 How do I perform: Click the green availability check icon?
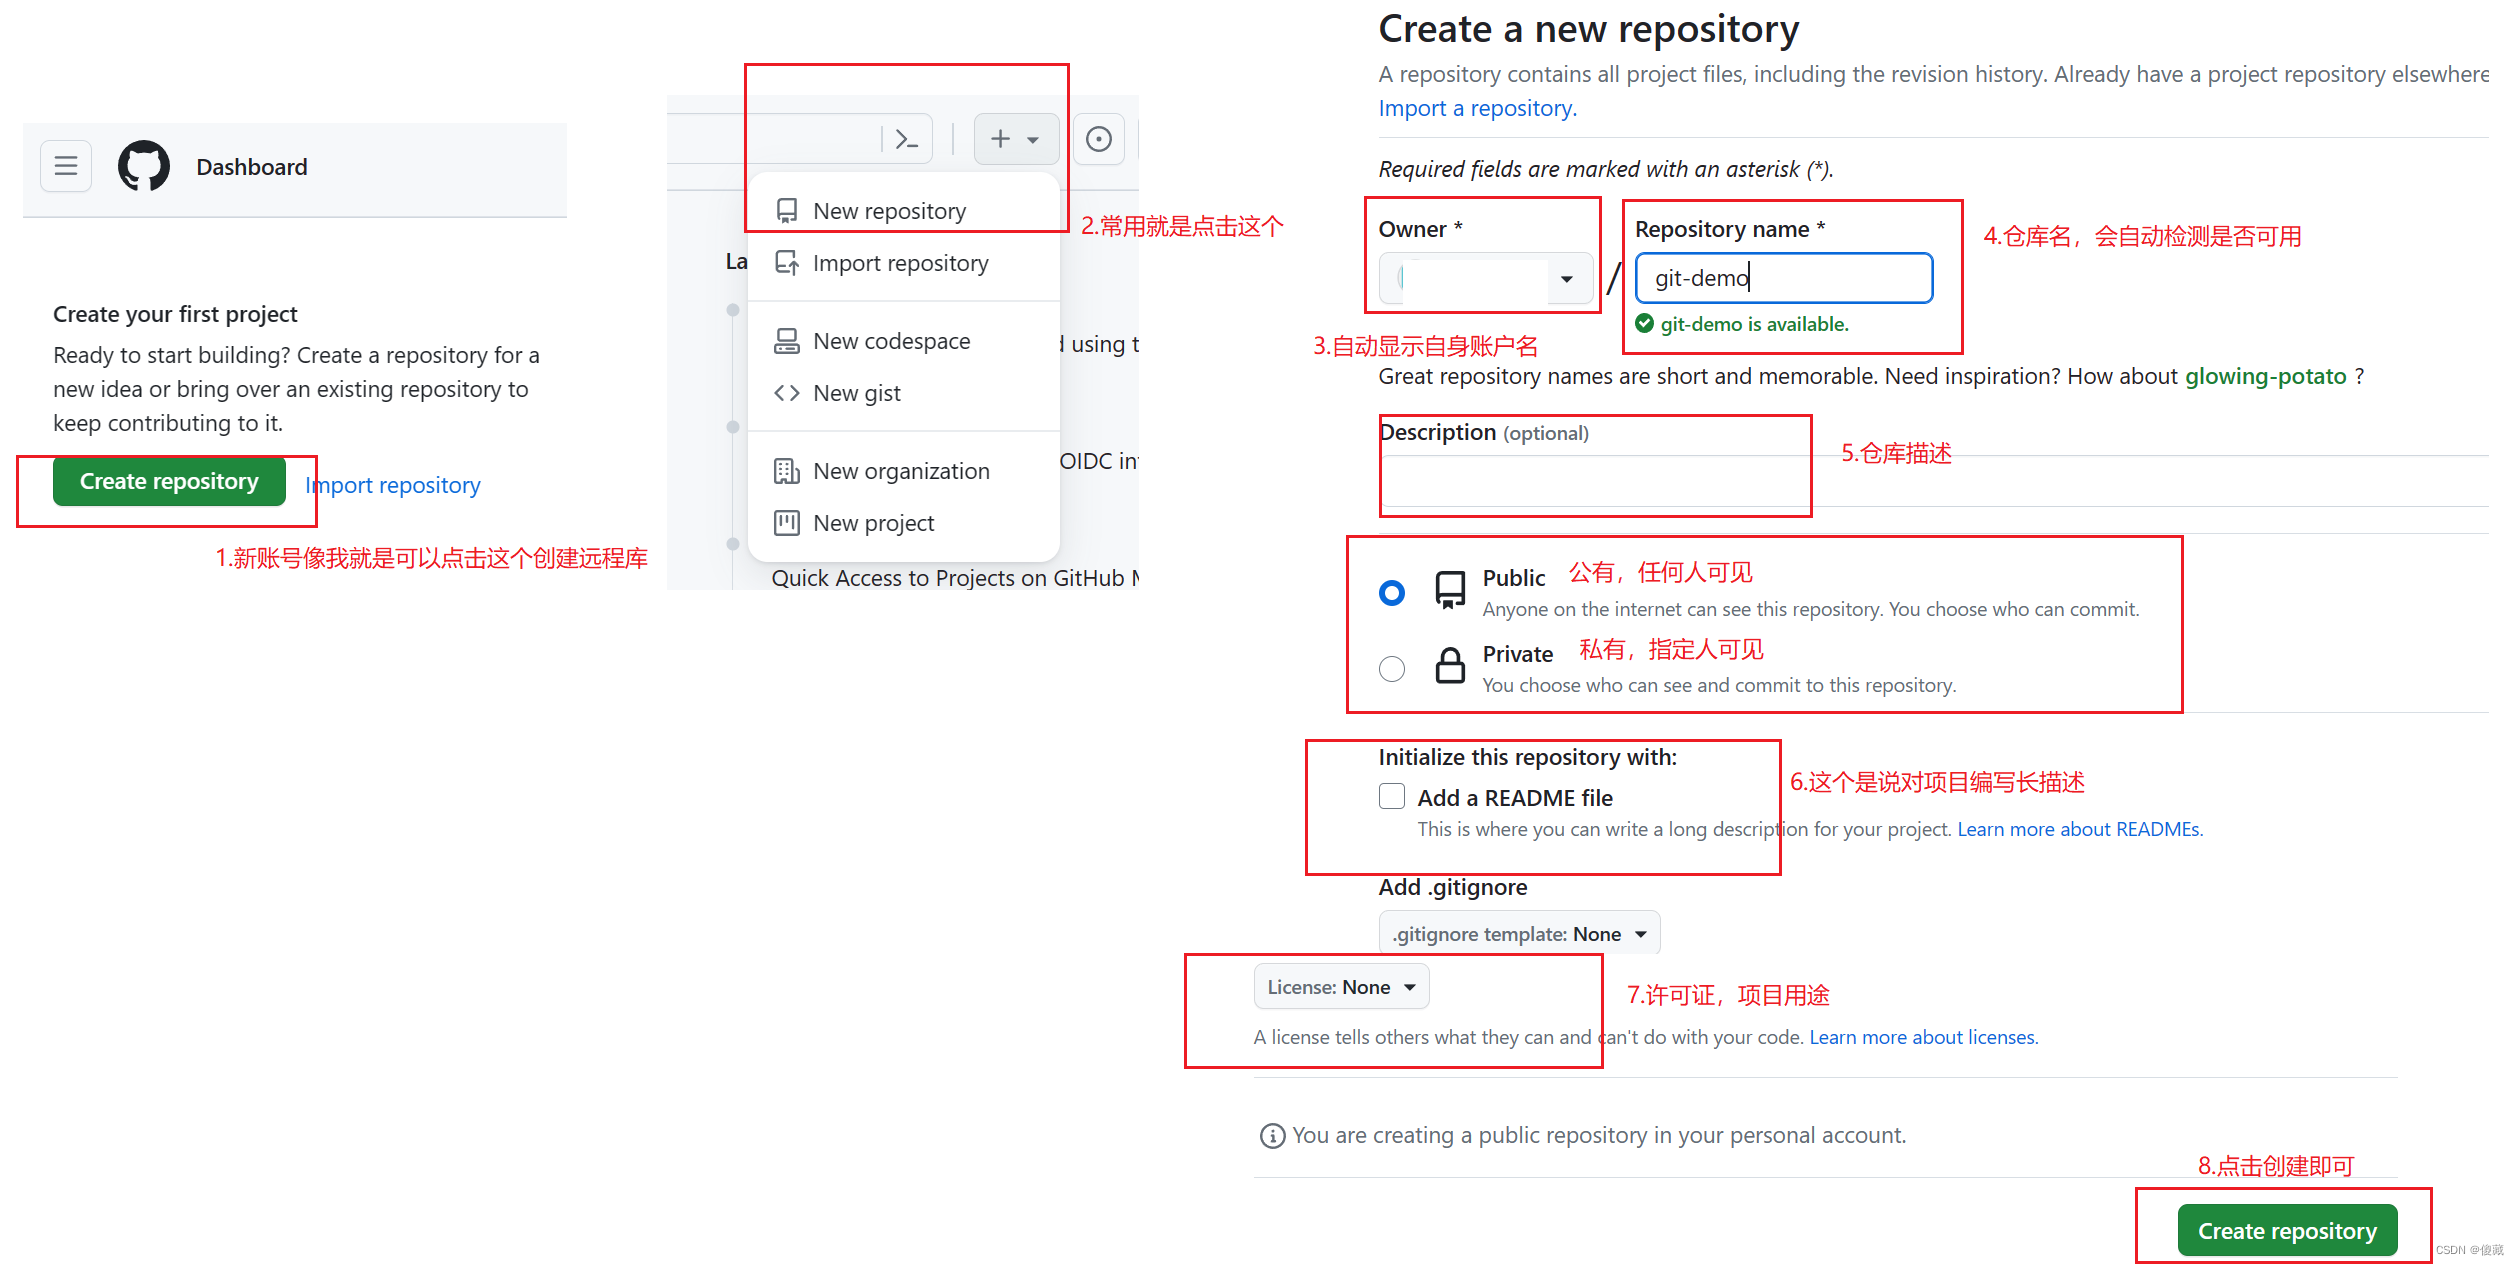(1645, 323)
